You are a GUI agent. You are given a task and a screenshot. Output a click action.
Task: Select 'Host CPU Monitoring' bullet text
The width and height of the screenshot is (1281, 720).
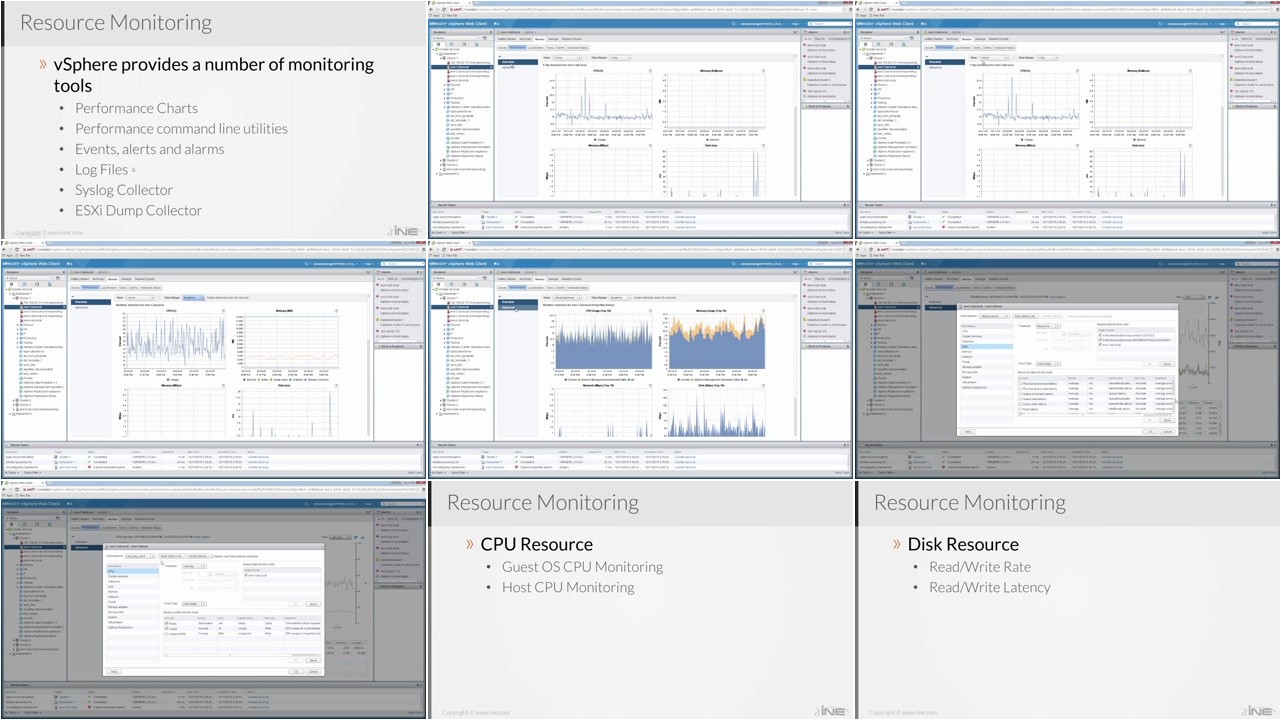[x=568, y=587]
